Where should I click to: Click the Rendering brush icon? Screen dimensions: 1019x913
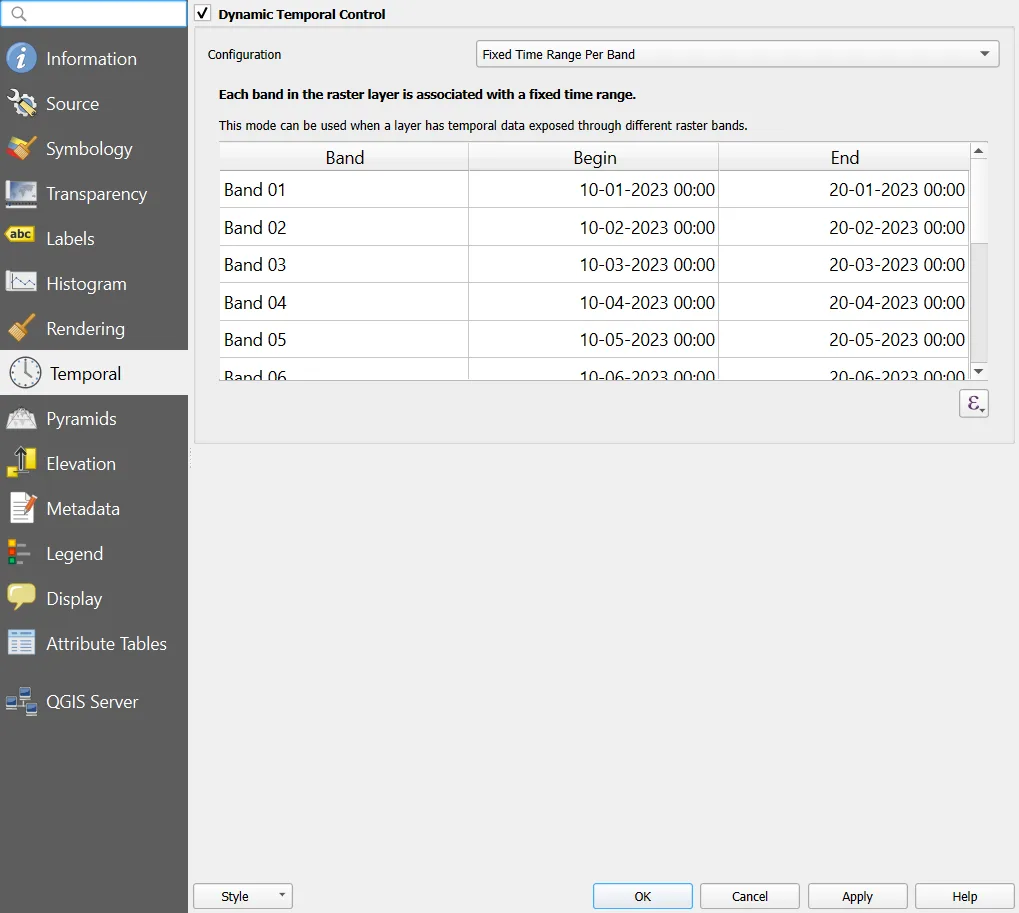click(x=21, y=328)
